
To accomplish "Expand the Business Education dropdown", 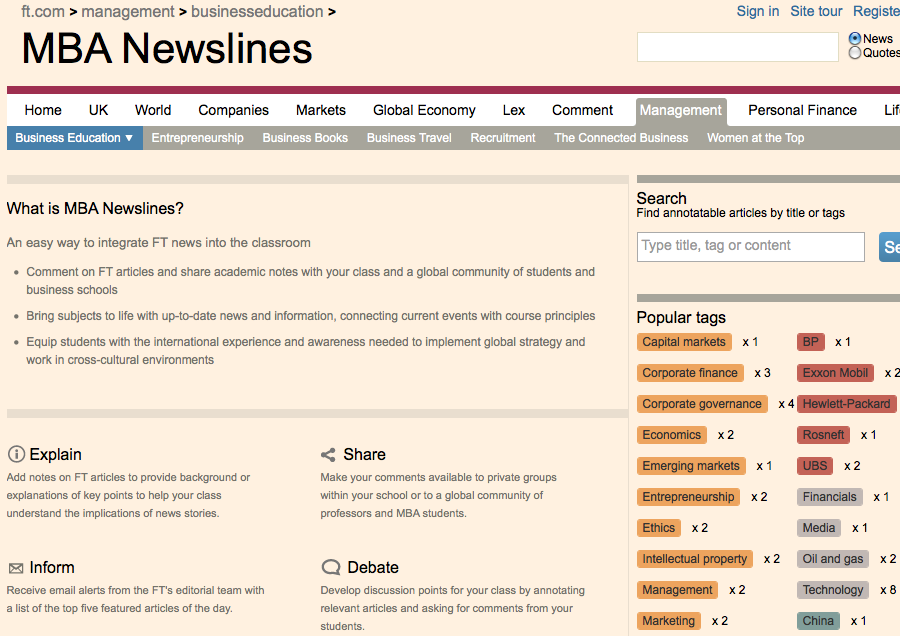I will click(x=74, y=138).
